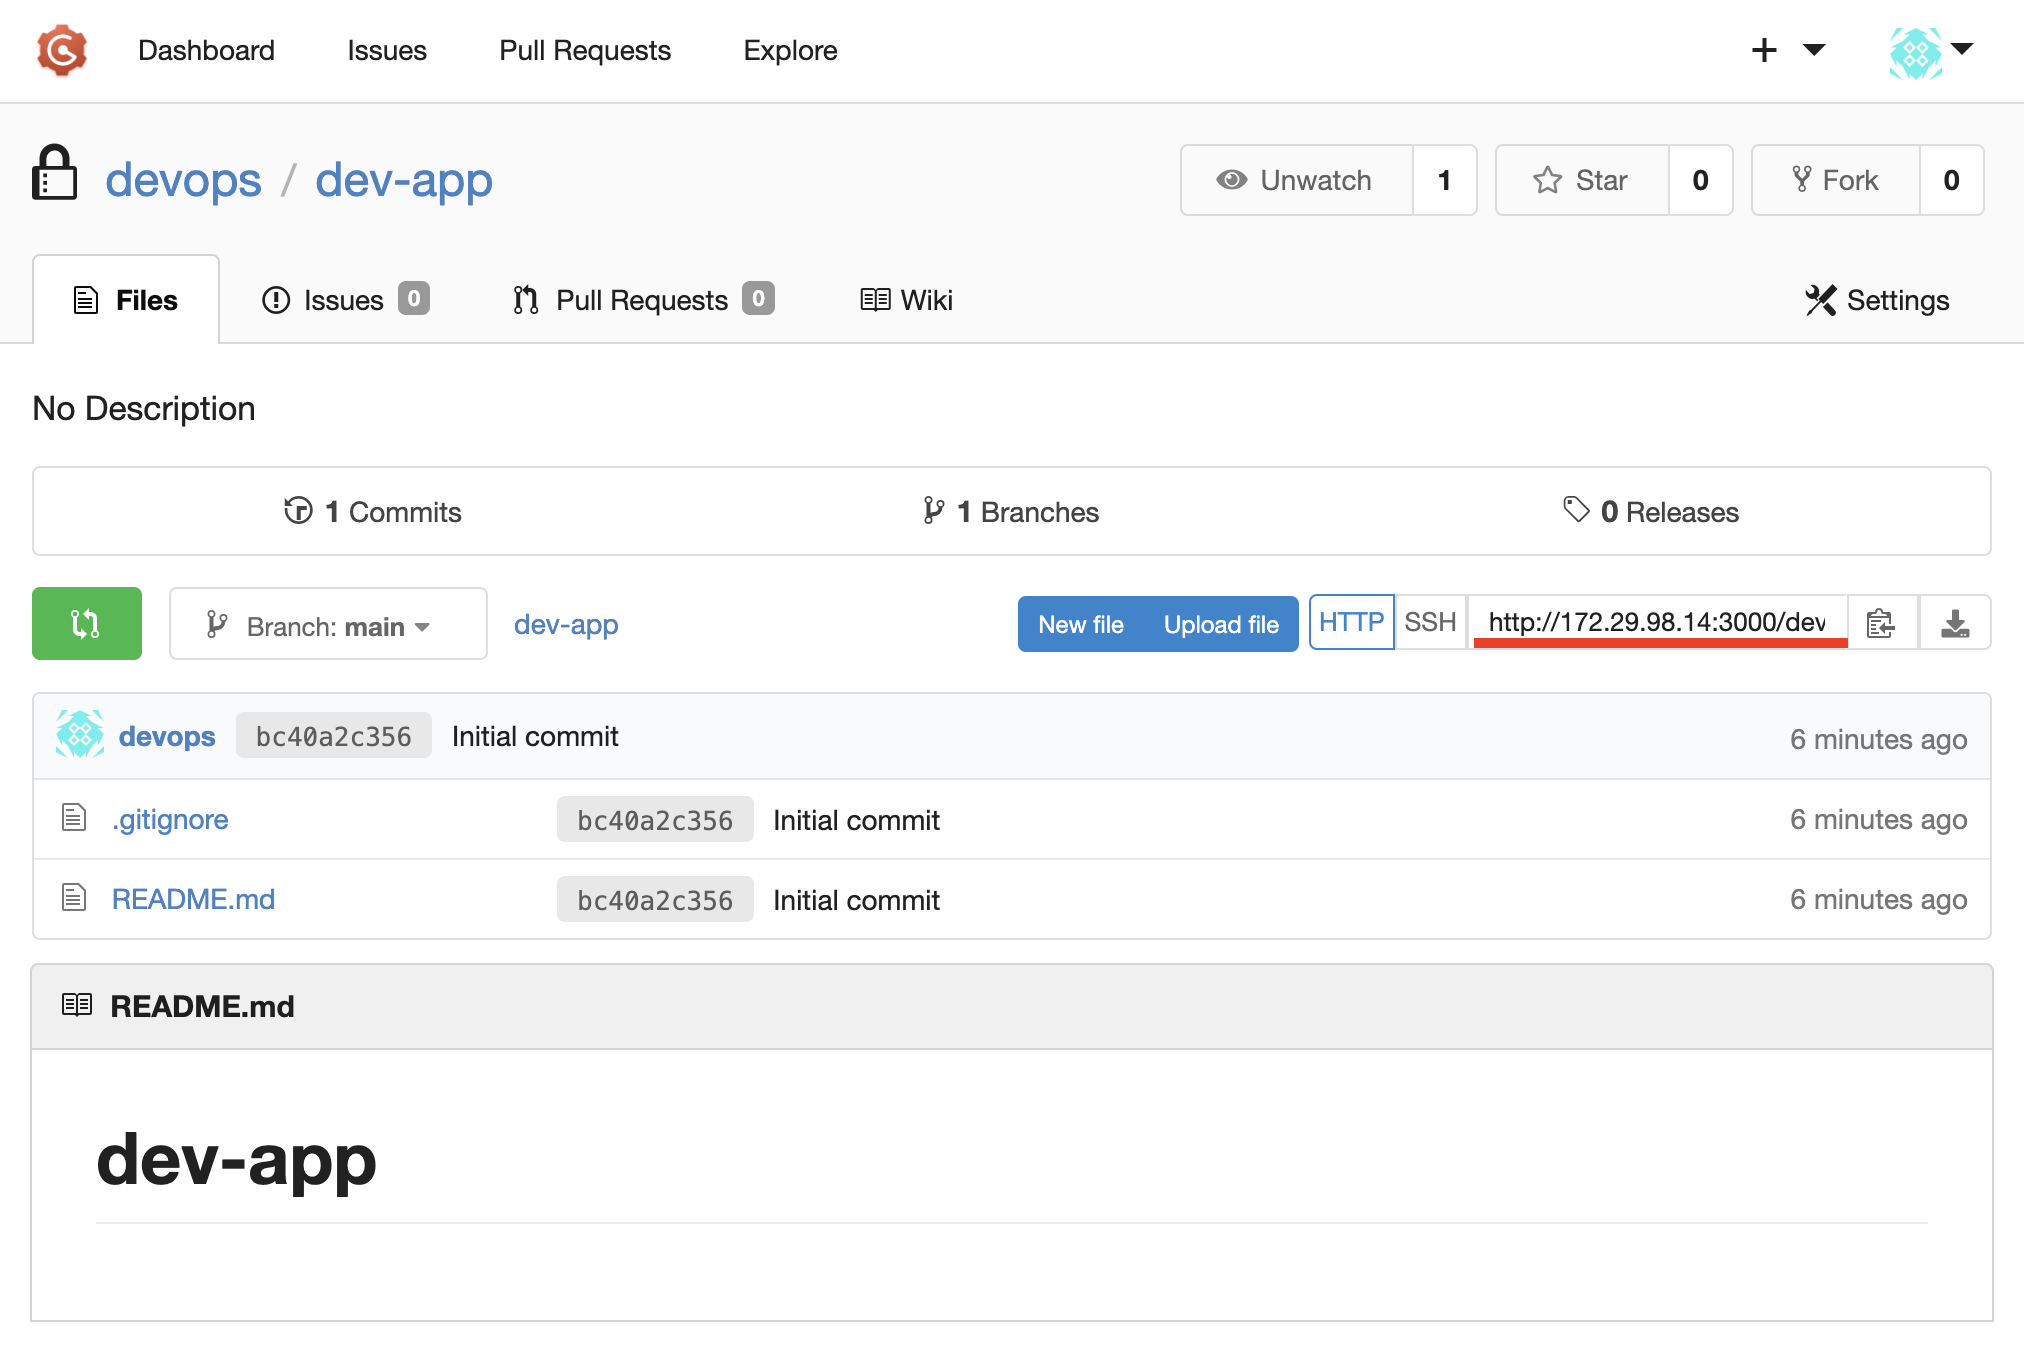The width and height of the screenshot is (2024, 1364).
Task: Open commit bc40a2c356 in latest commit row
Action: point(333,737)
